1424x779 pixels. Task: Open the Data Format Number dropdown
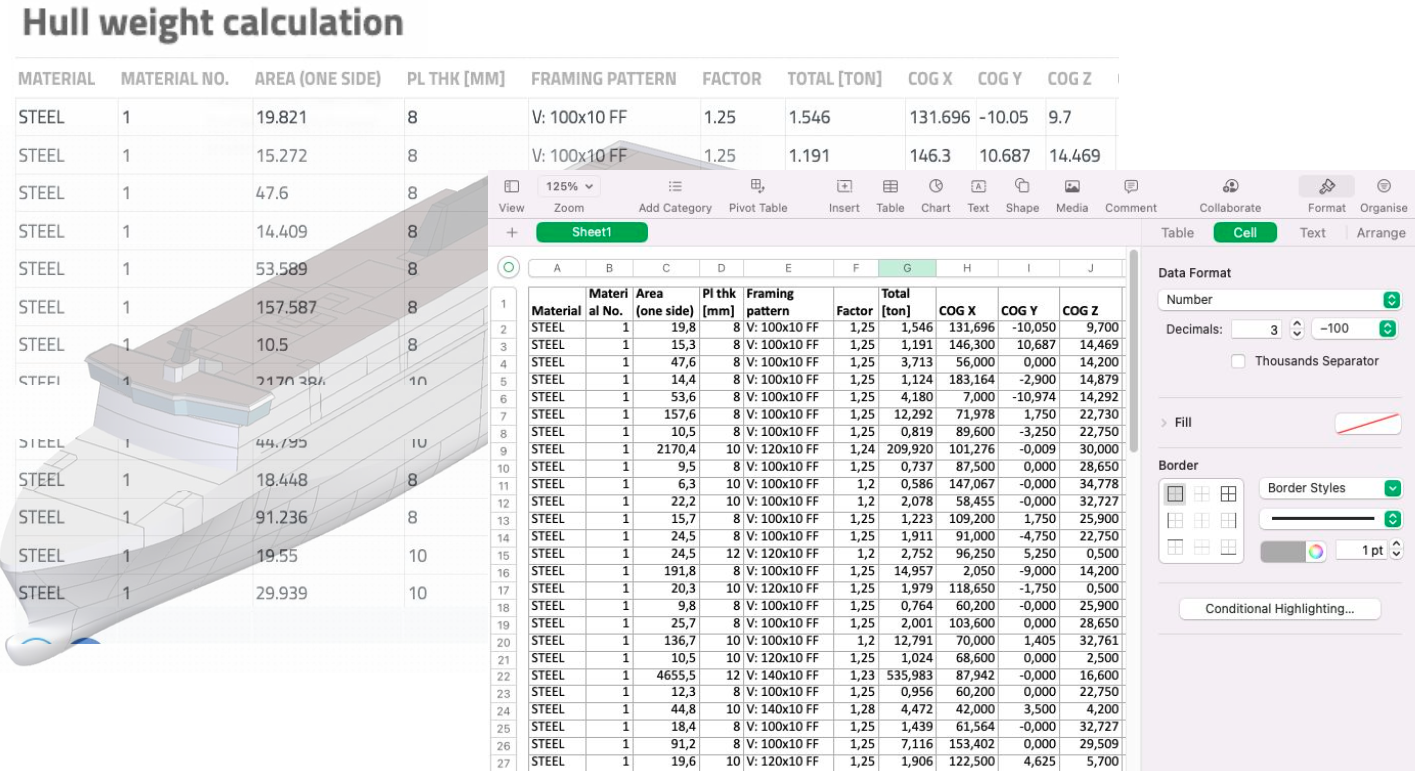point(1278,300)
